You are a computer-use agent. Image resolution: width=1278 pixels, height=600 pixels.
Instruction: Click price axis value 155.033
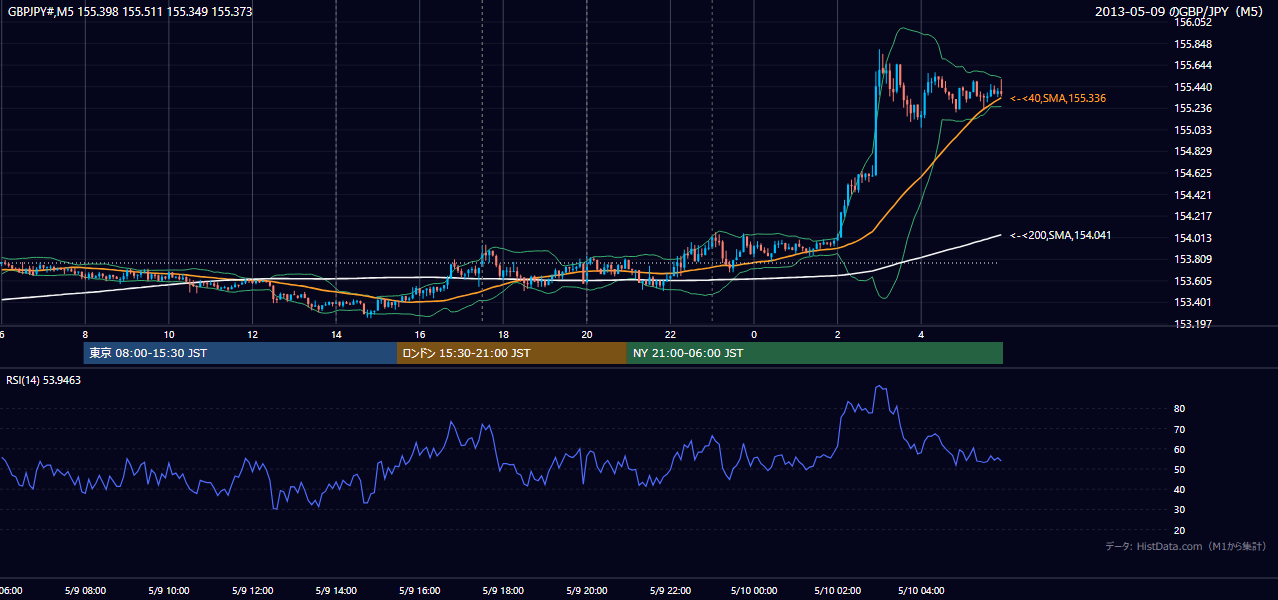[x=1194, y=130]
